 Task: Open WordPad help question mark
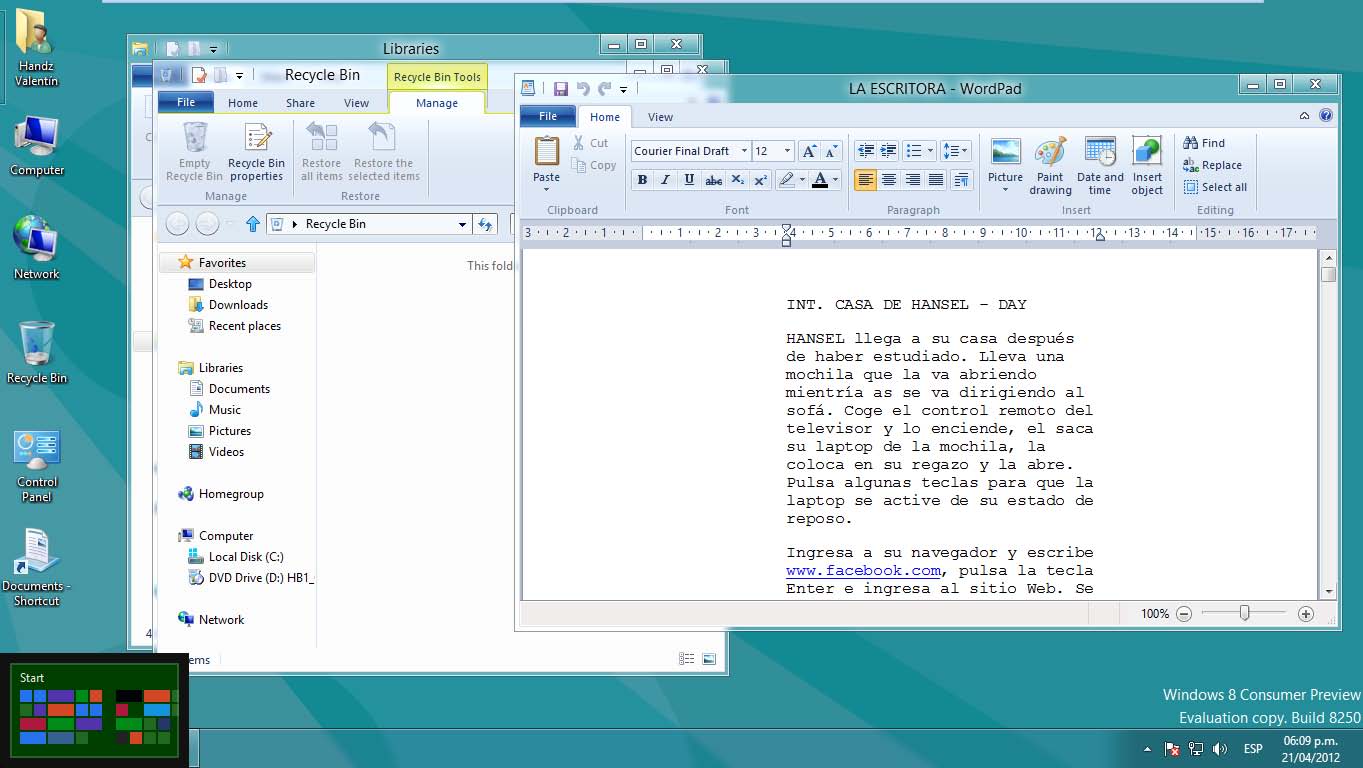pos(1326,116)
